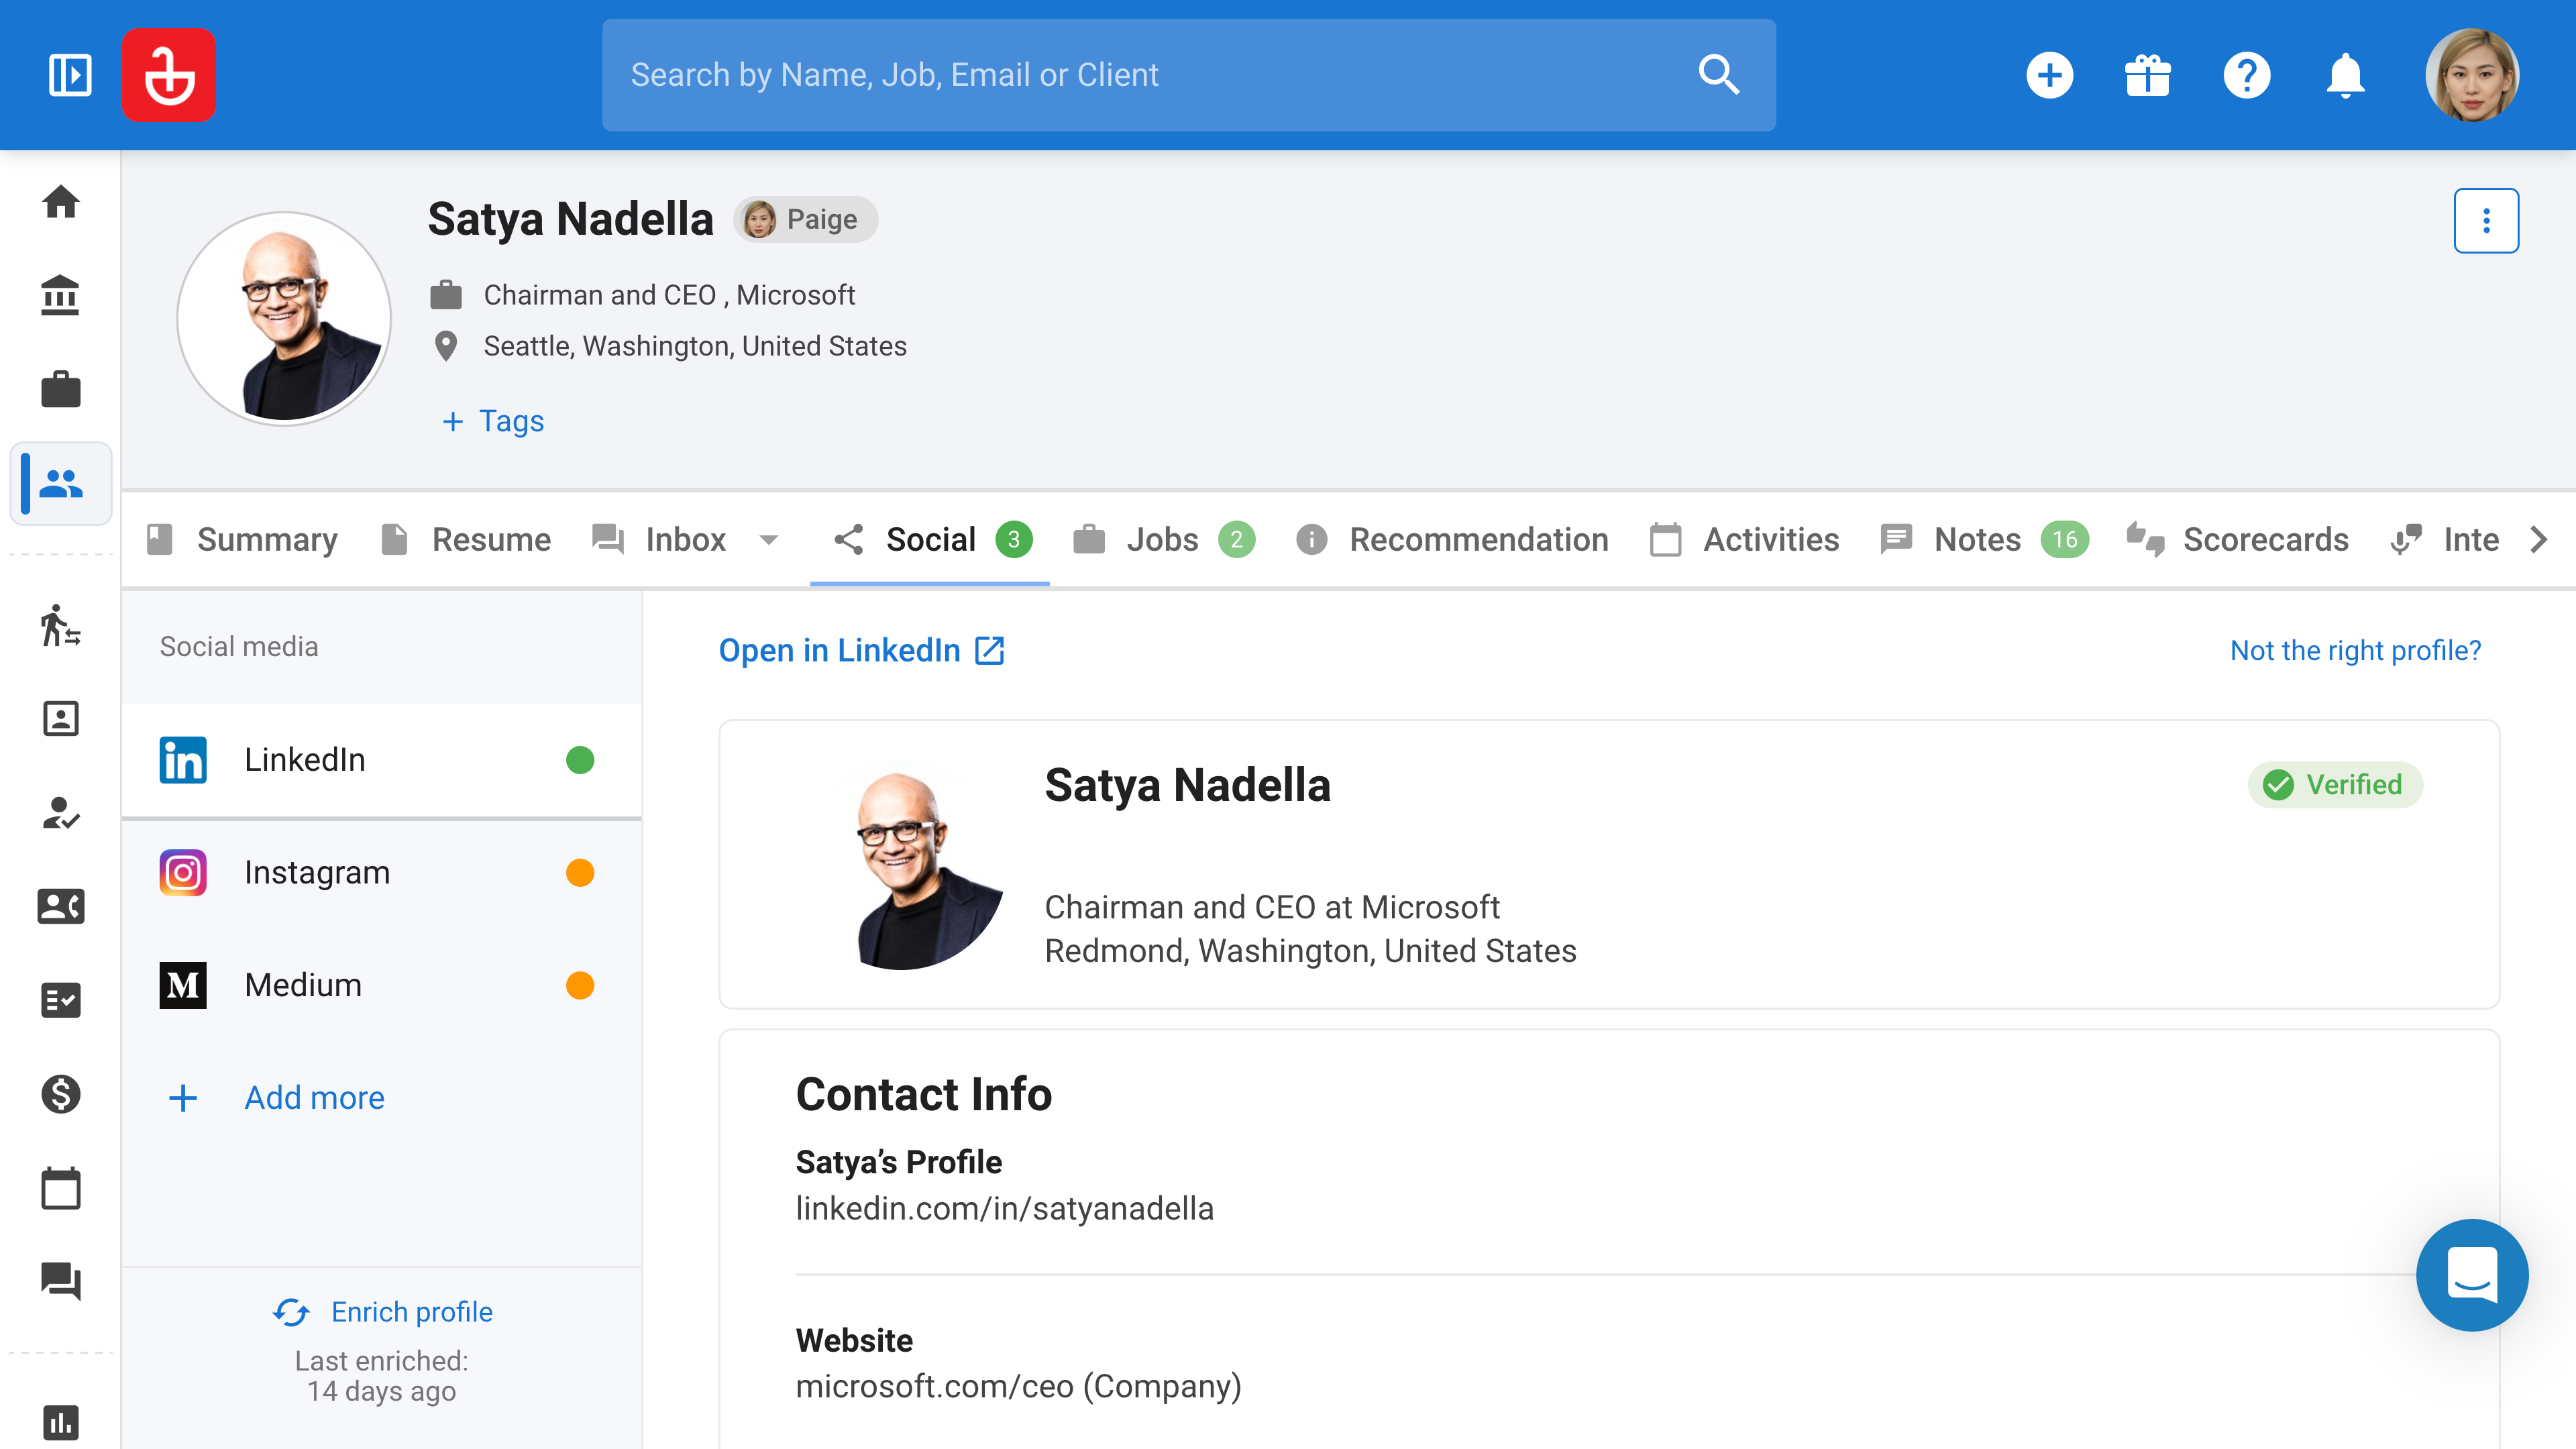
Task: Click the blue plus add icon
Action: tap(2049, 75)
